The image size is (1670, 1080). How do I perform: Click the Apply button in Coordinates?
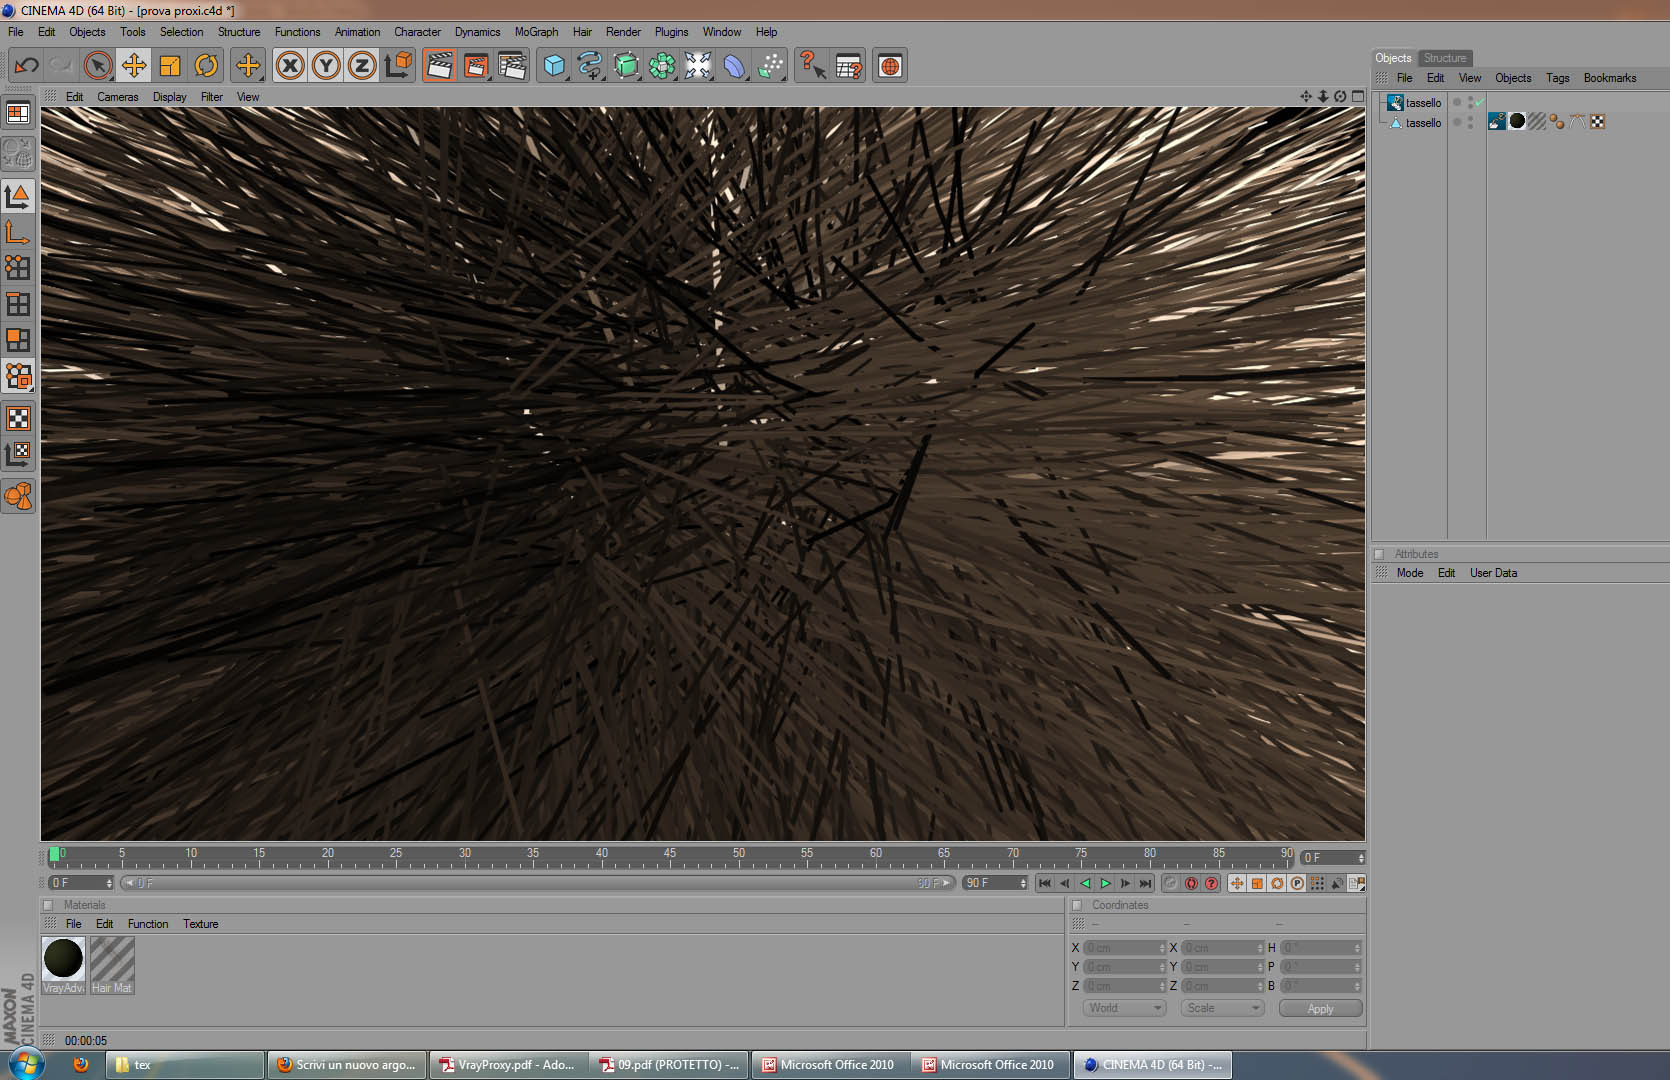[x=1320, y=1008]
